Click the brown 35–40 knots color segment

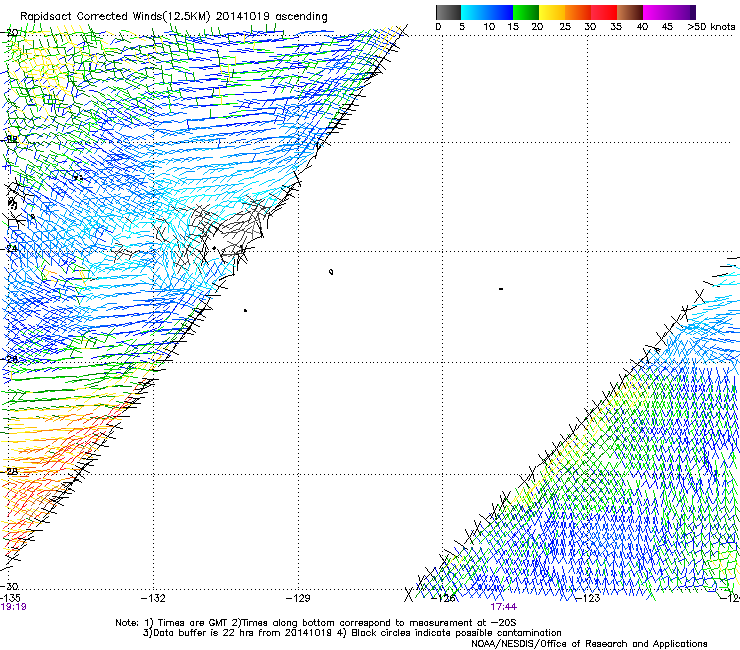pos(630,12)
